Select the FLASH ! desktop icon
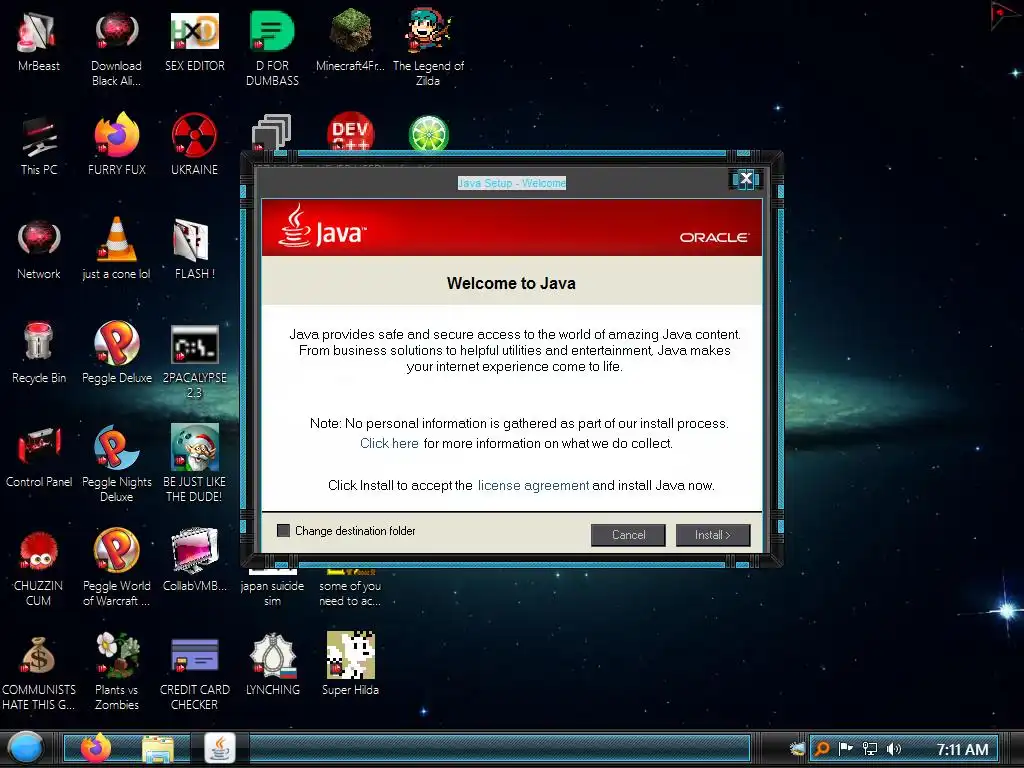Screen dimensions: 1024x768 point(194,249)
